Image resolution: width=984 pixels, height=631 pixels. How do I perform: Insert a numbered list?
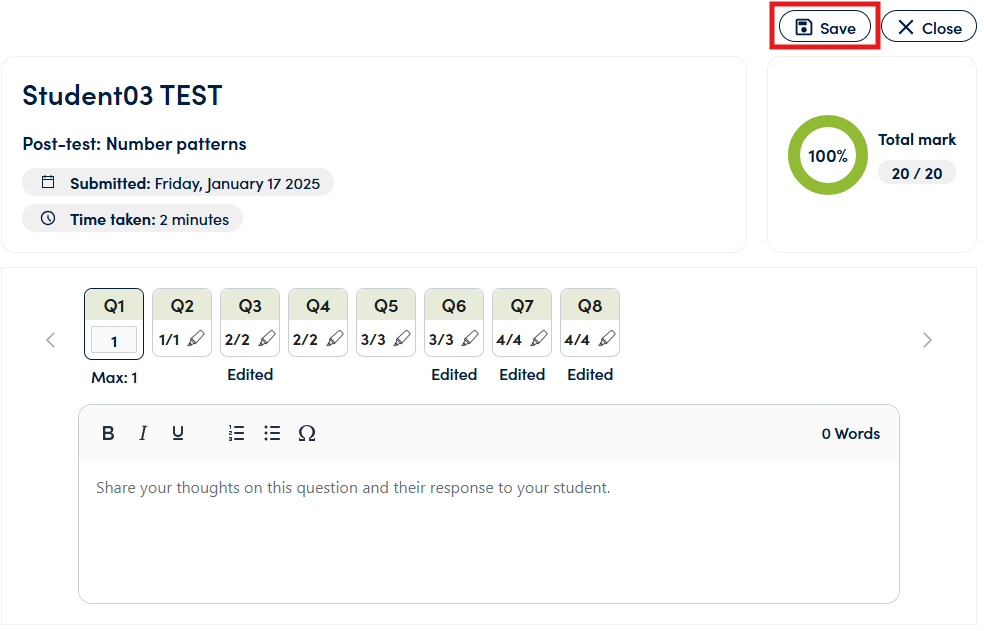point(237,433)
